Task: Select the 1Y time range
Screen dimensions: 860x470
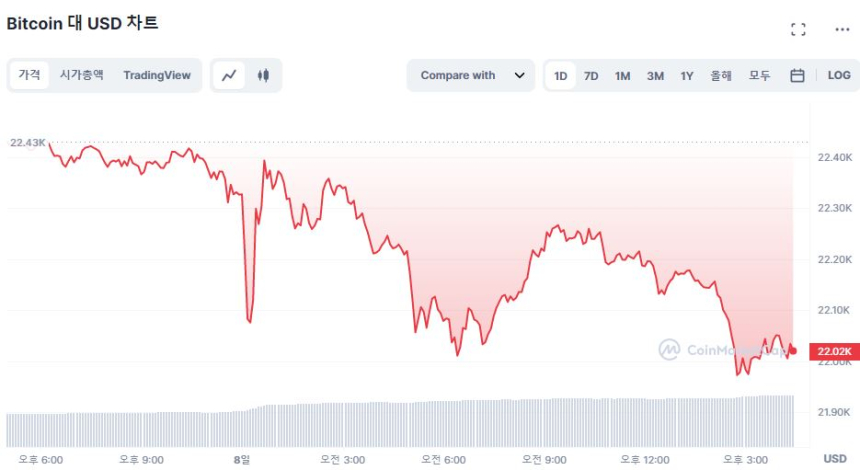Action: [x=687, y=75]
